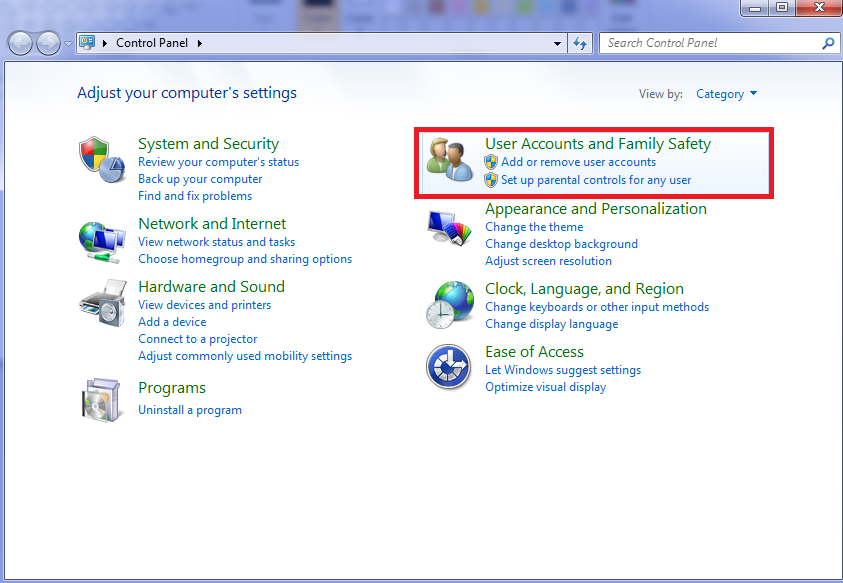Open the Network and Internet globe icon
Image resolution: width=843 pixels, height=583 pixels.
coord(101,242)
